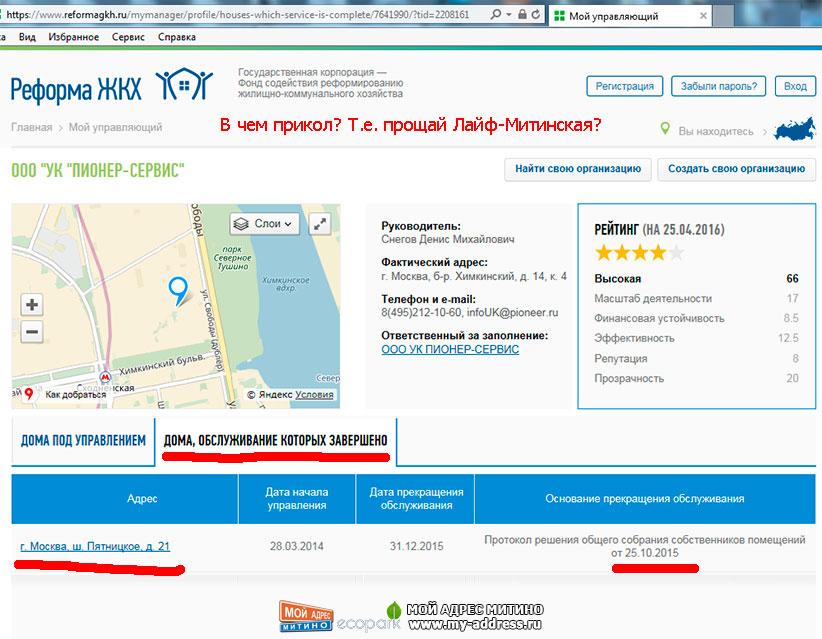Click the Russia map silhouette icon
Screen dimensions: 822x639
[x=795, y=129]
